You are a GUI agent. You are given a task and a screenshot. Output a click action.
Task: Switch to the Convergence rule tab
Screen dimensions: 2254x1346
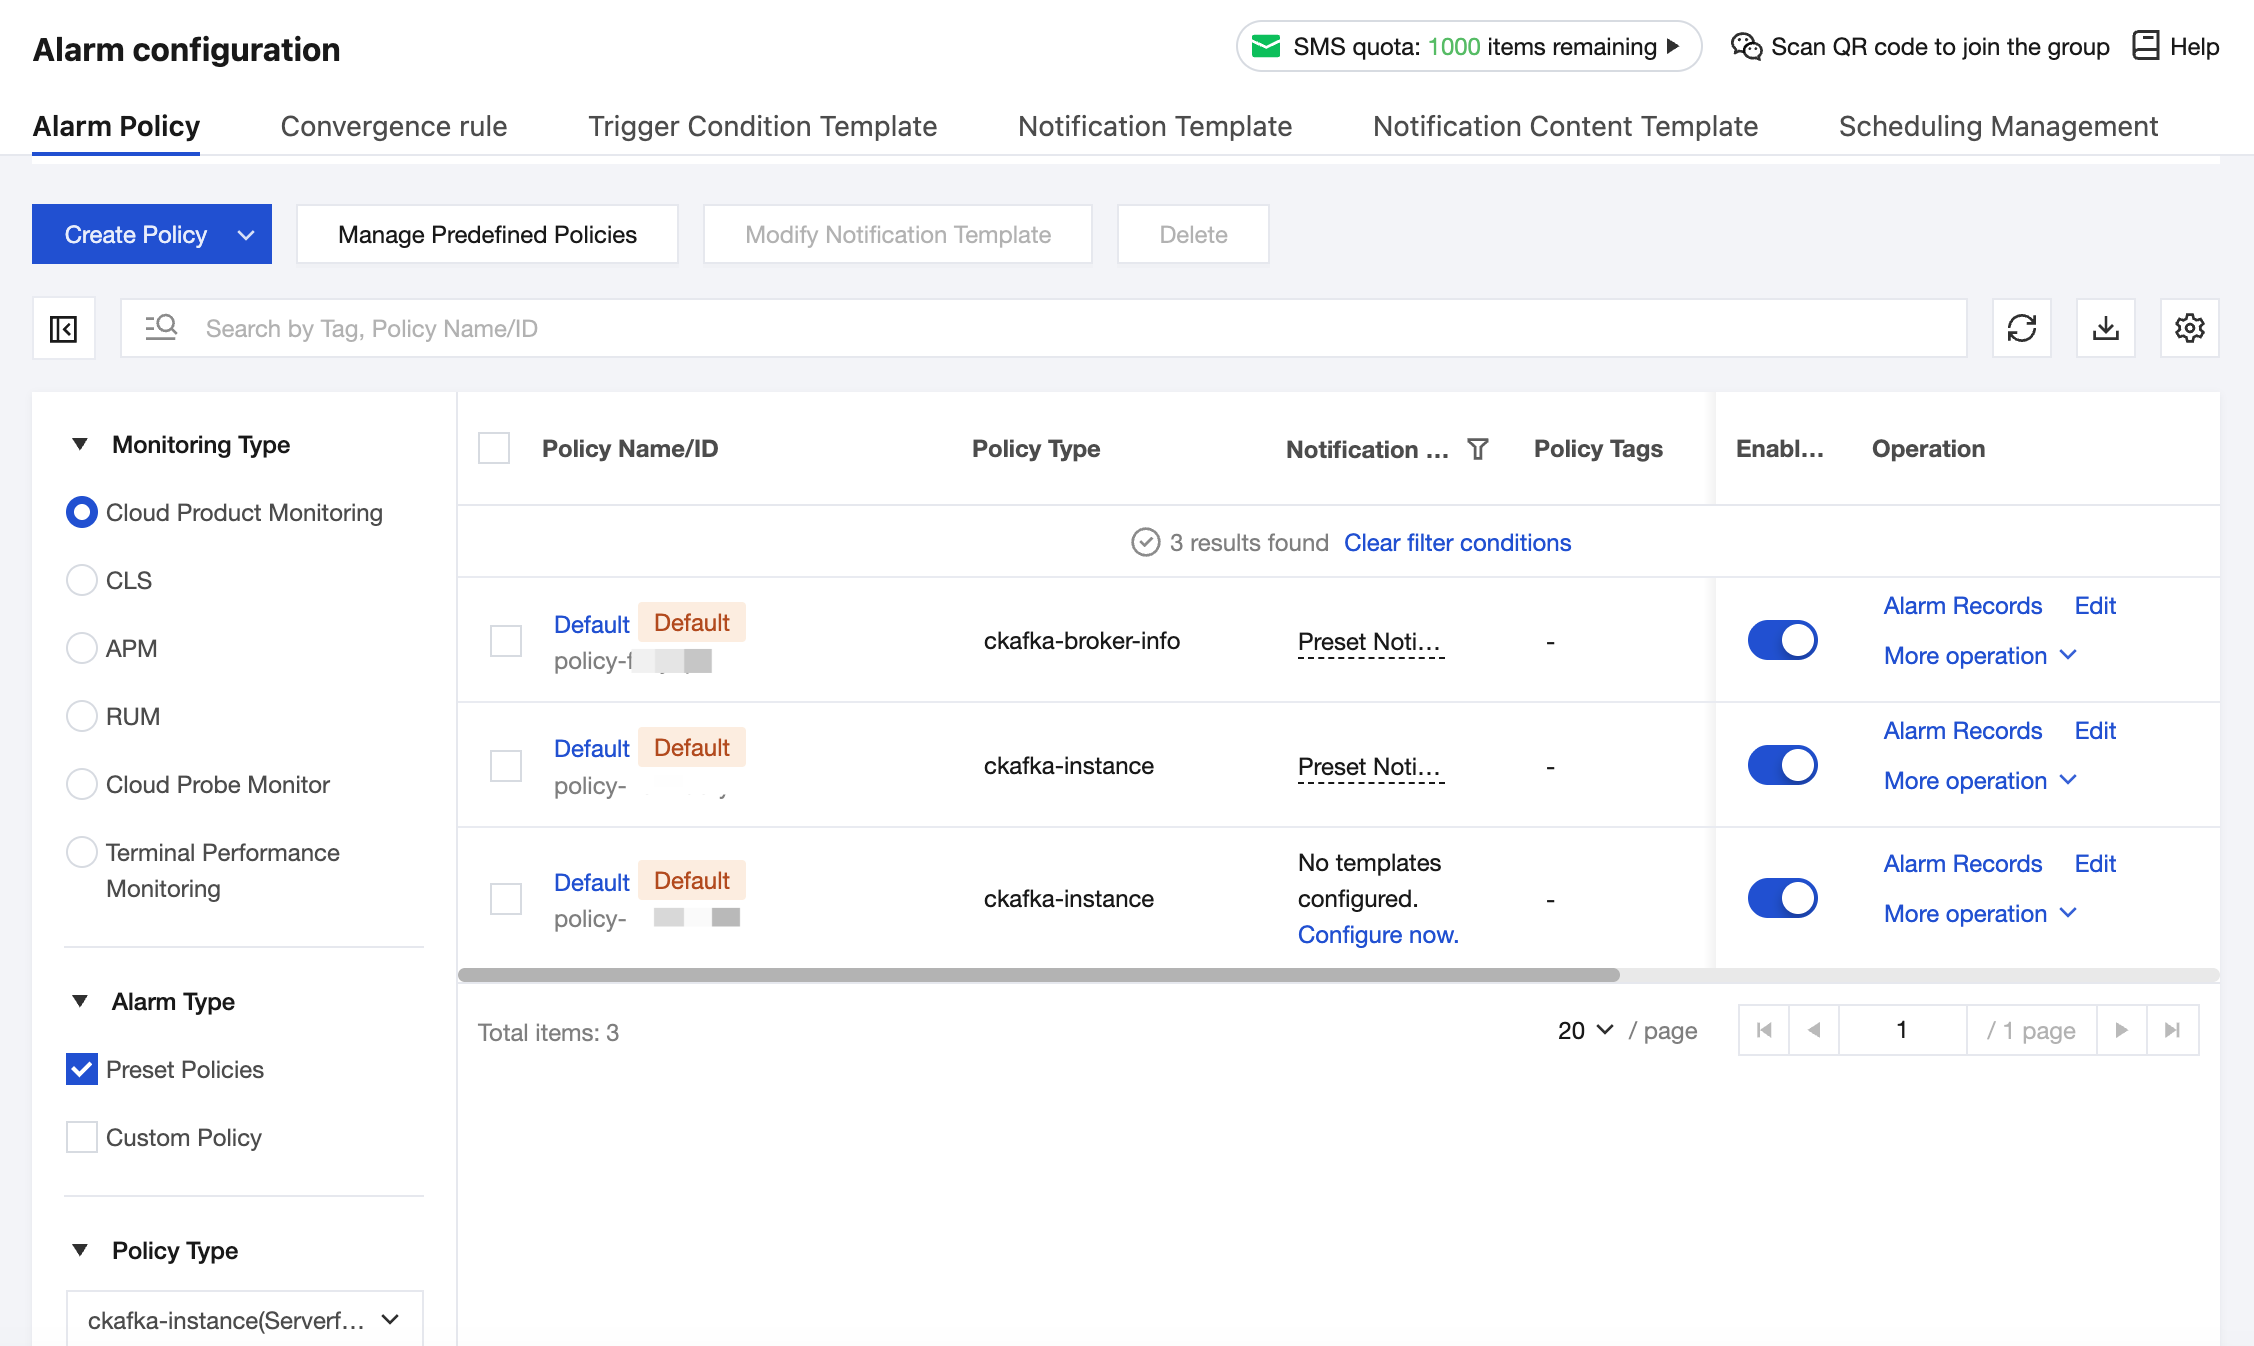[x=393, y=127]
